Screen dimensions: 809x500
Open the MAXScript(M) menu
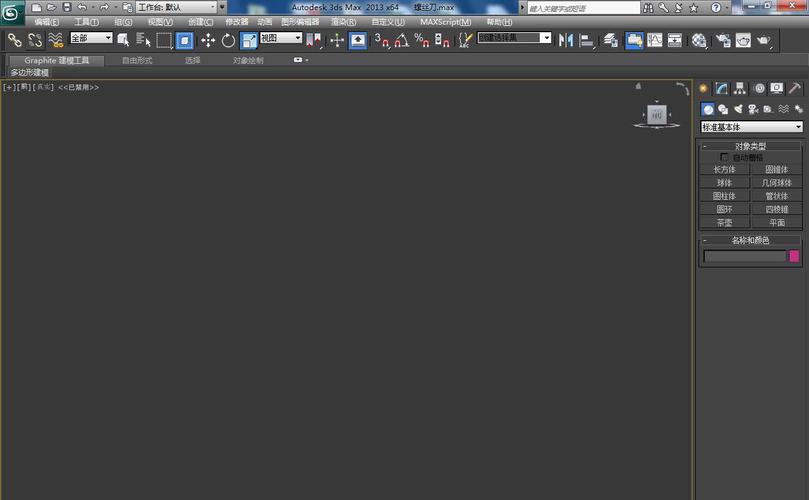click(445, 22)
